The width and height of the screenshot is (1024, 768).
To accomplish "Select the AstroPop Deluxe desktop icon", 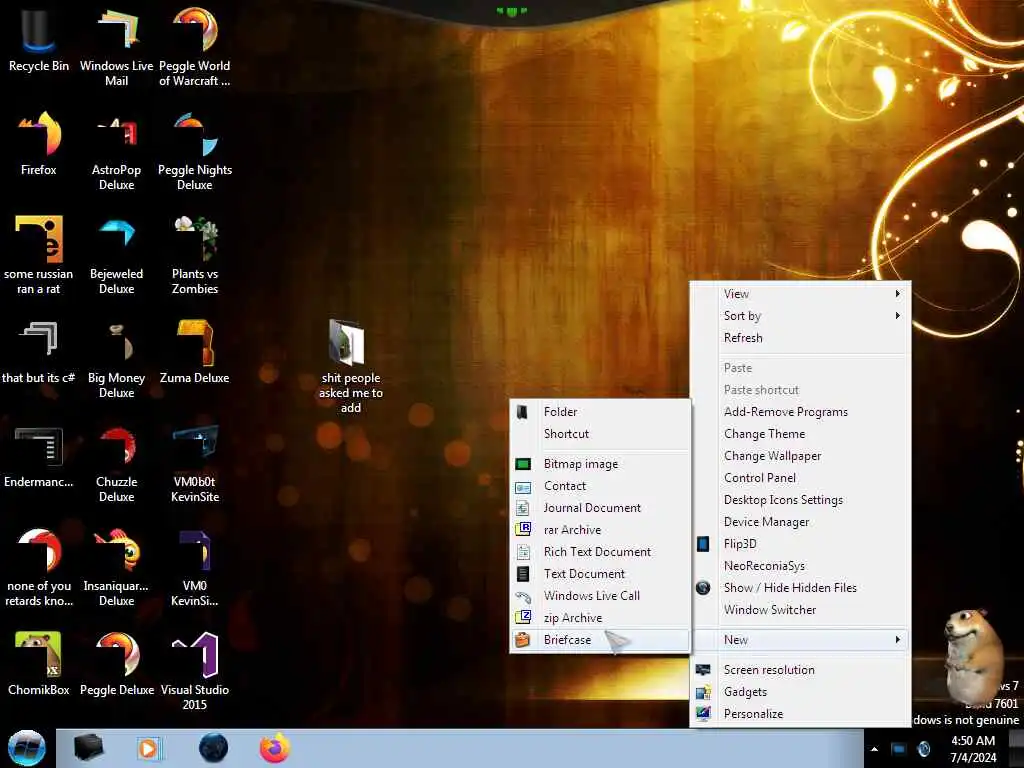I will click(x=116, y=150).
